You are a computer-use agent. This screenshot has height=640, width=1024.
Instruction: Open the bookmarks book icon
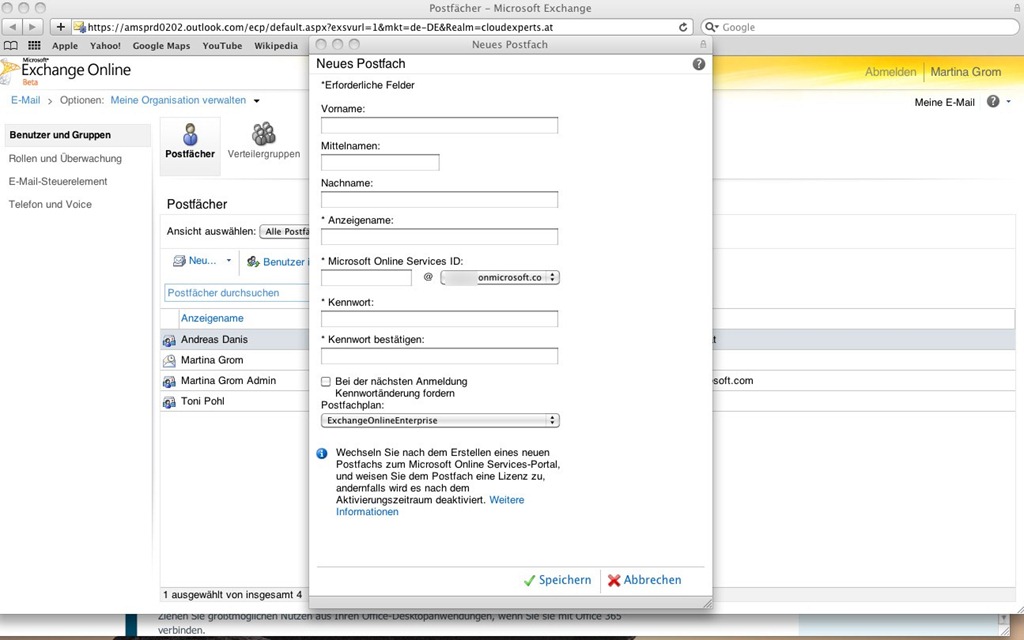11,46
